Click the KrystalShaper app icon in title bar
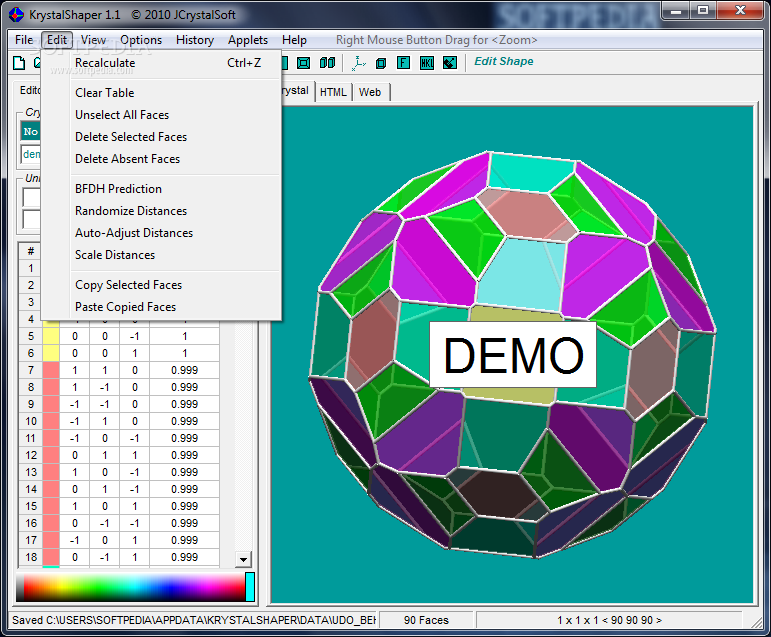771x637 pixels. (x=16, y=15)
